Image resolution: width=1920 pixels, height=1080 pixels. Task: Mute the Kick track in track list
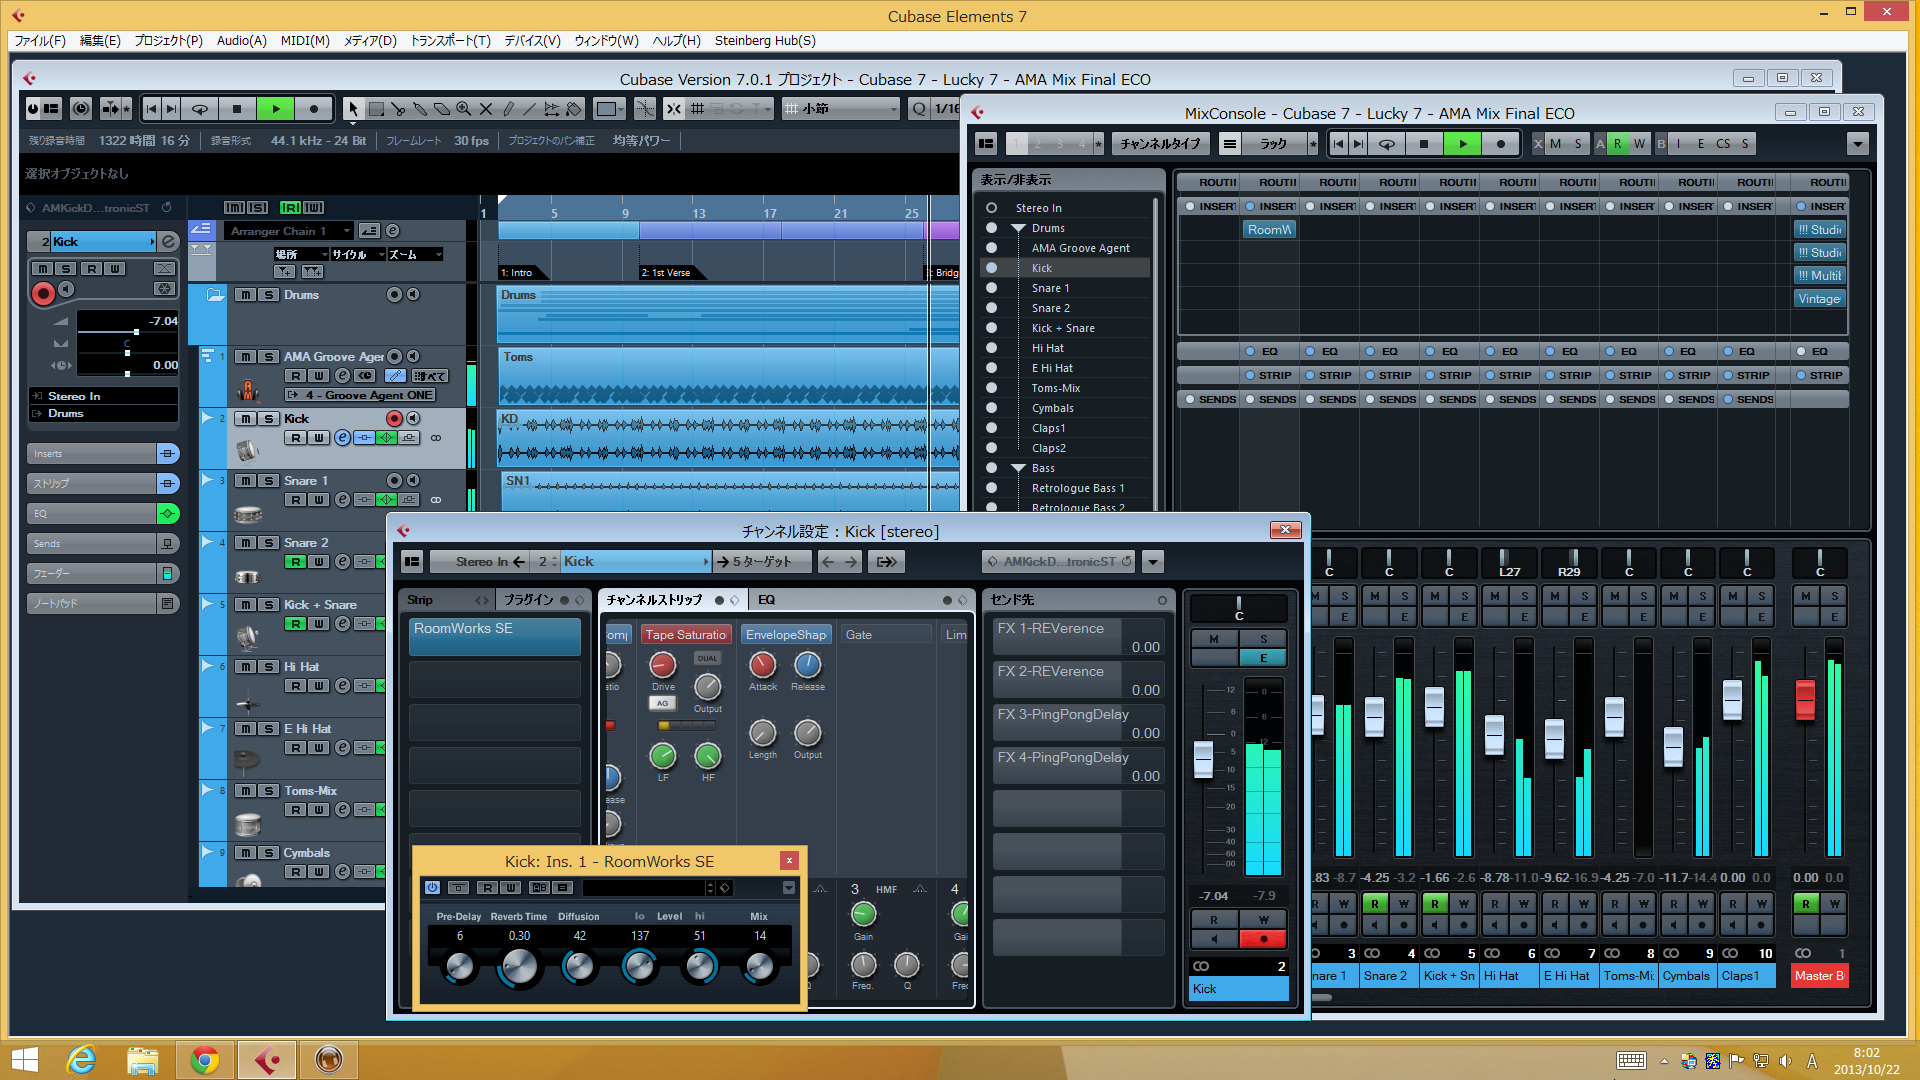(x=245, y=419)
